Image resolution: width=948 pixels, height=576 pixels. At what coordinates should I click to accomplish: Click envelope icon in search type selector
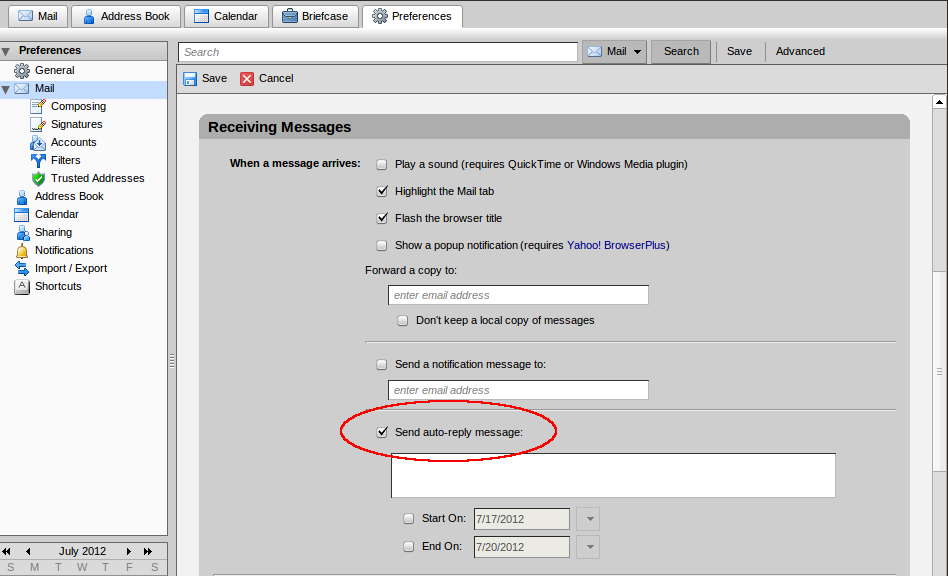coord(595,52)
